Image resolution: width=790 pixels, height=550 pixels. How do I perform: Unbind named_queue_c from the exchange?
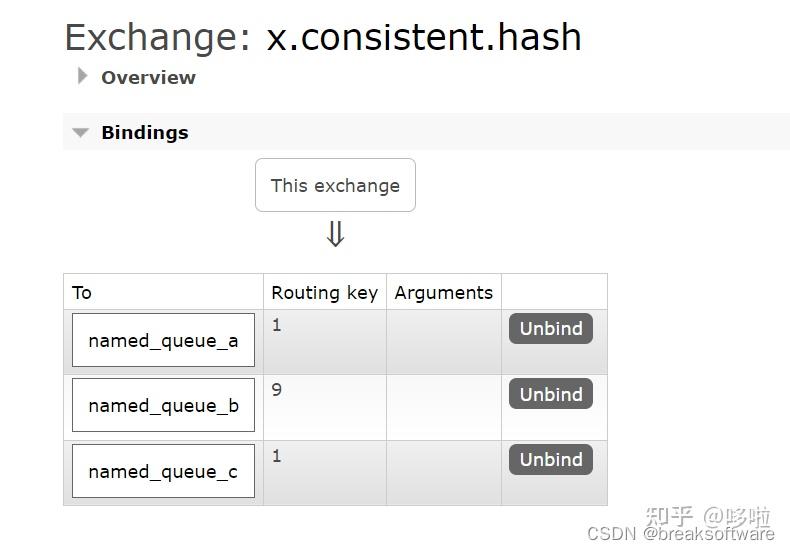(x=551, y=459)
